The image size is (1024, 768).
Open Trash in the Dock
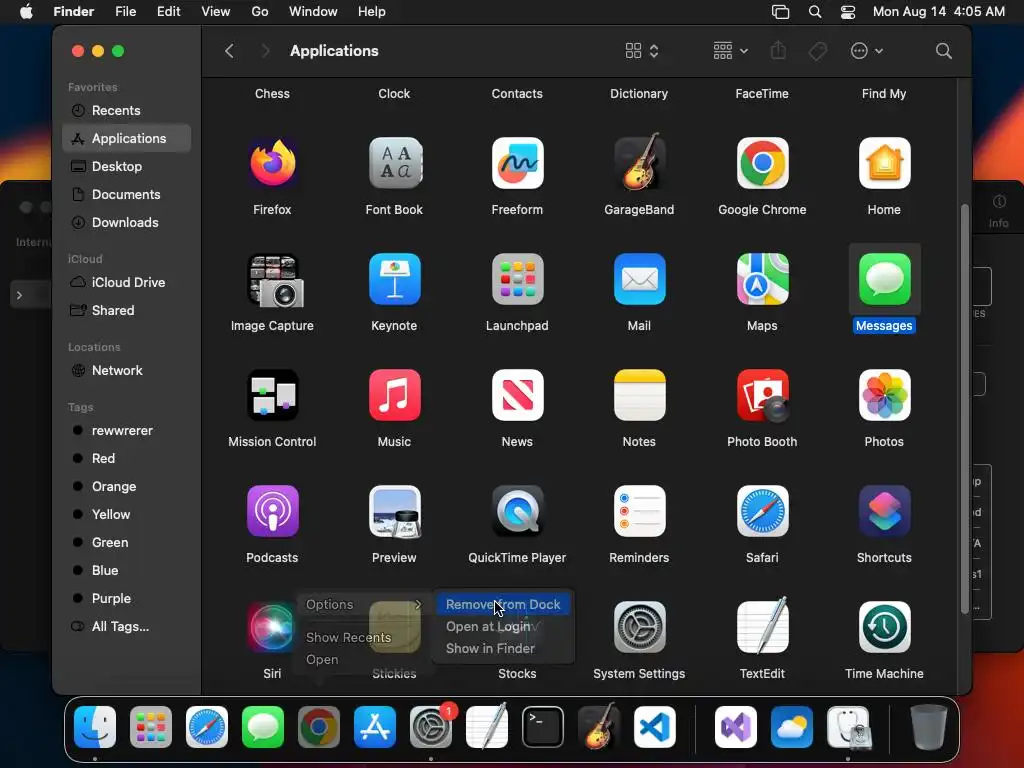coord(929,727)
